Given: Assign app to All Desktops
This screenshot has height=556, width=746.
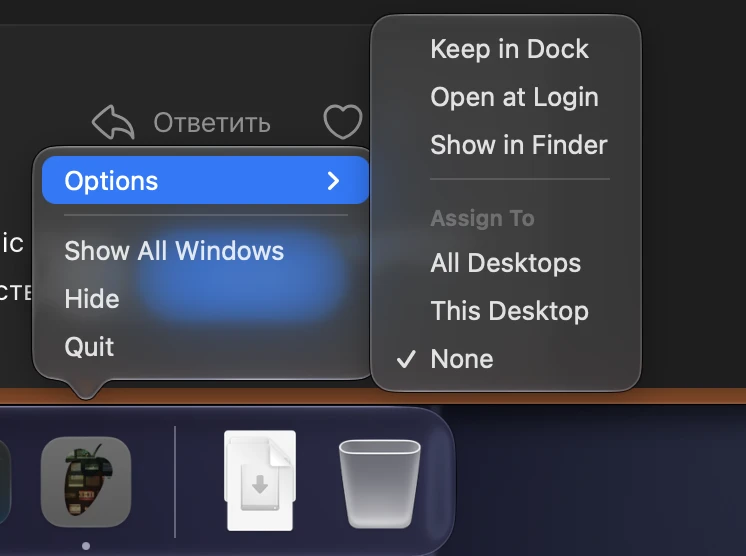Looking at the screenshot, I should [506, 263].
